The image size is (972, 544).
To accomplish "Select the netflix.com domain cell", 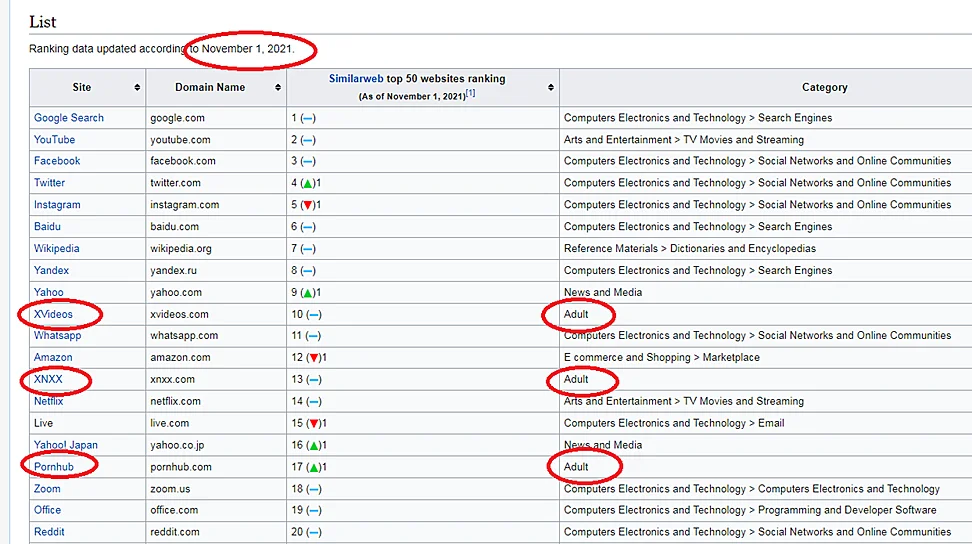I will 216,401.
